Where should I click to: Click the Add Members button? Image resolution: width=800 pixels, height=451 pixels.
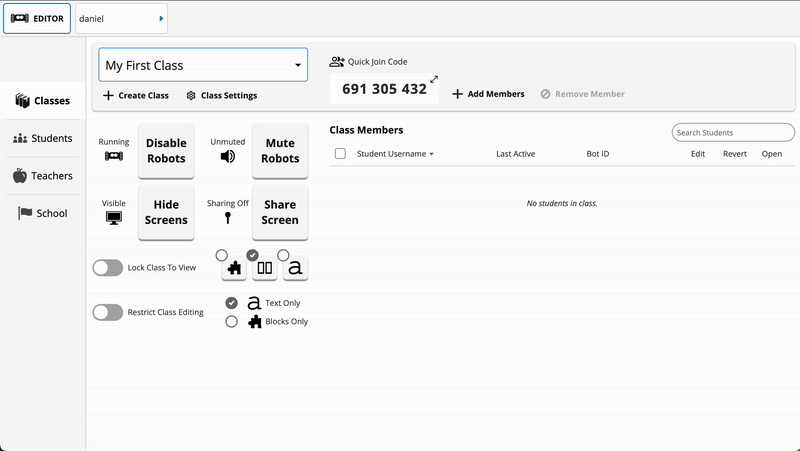[488, 94]
